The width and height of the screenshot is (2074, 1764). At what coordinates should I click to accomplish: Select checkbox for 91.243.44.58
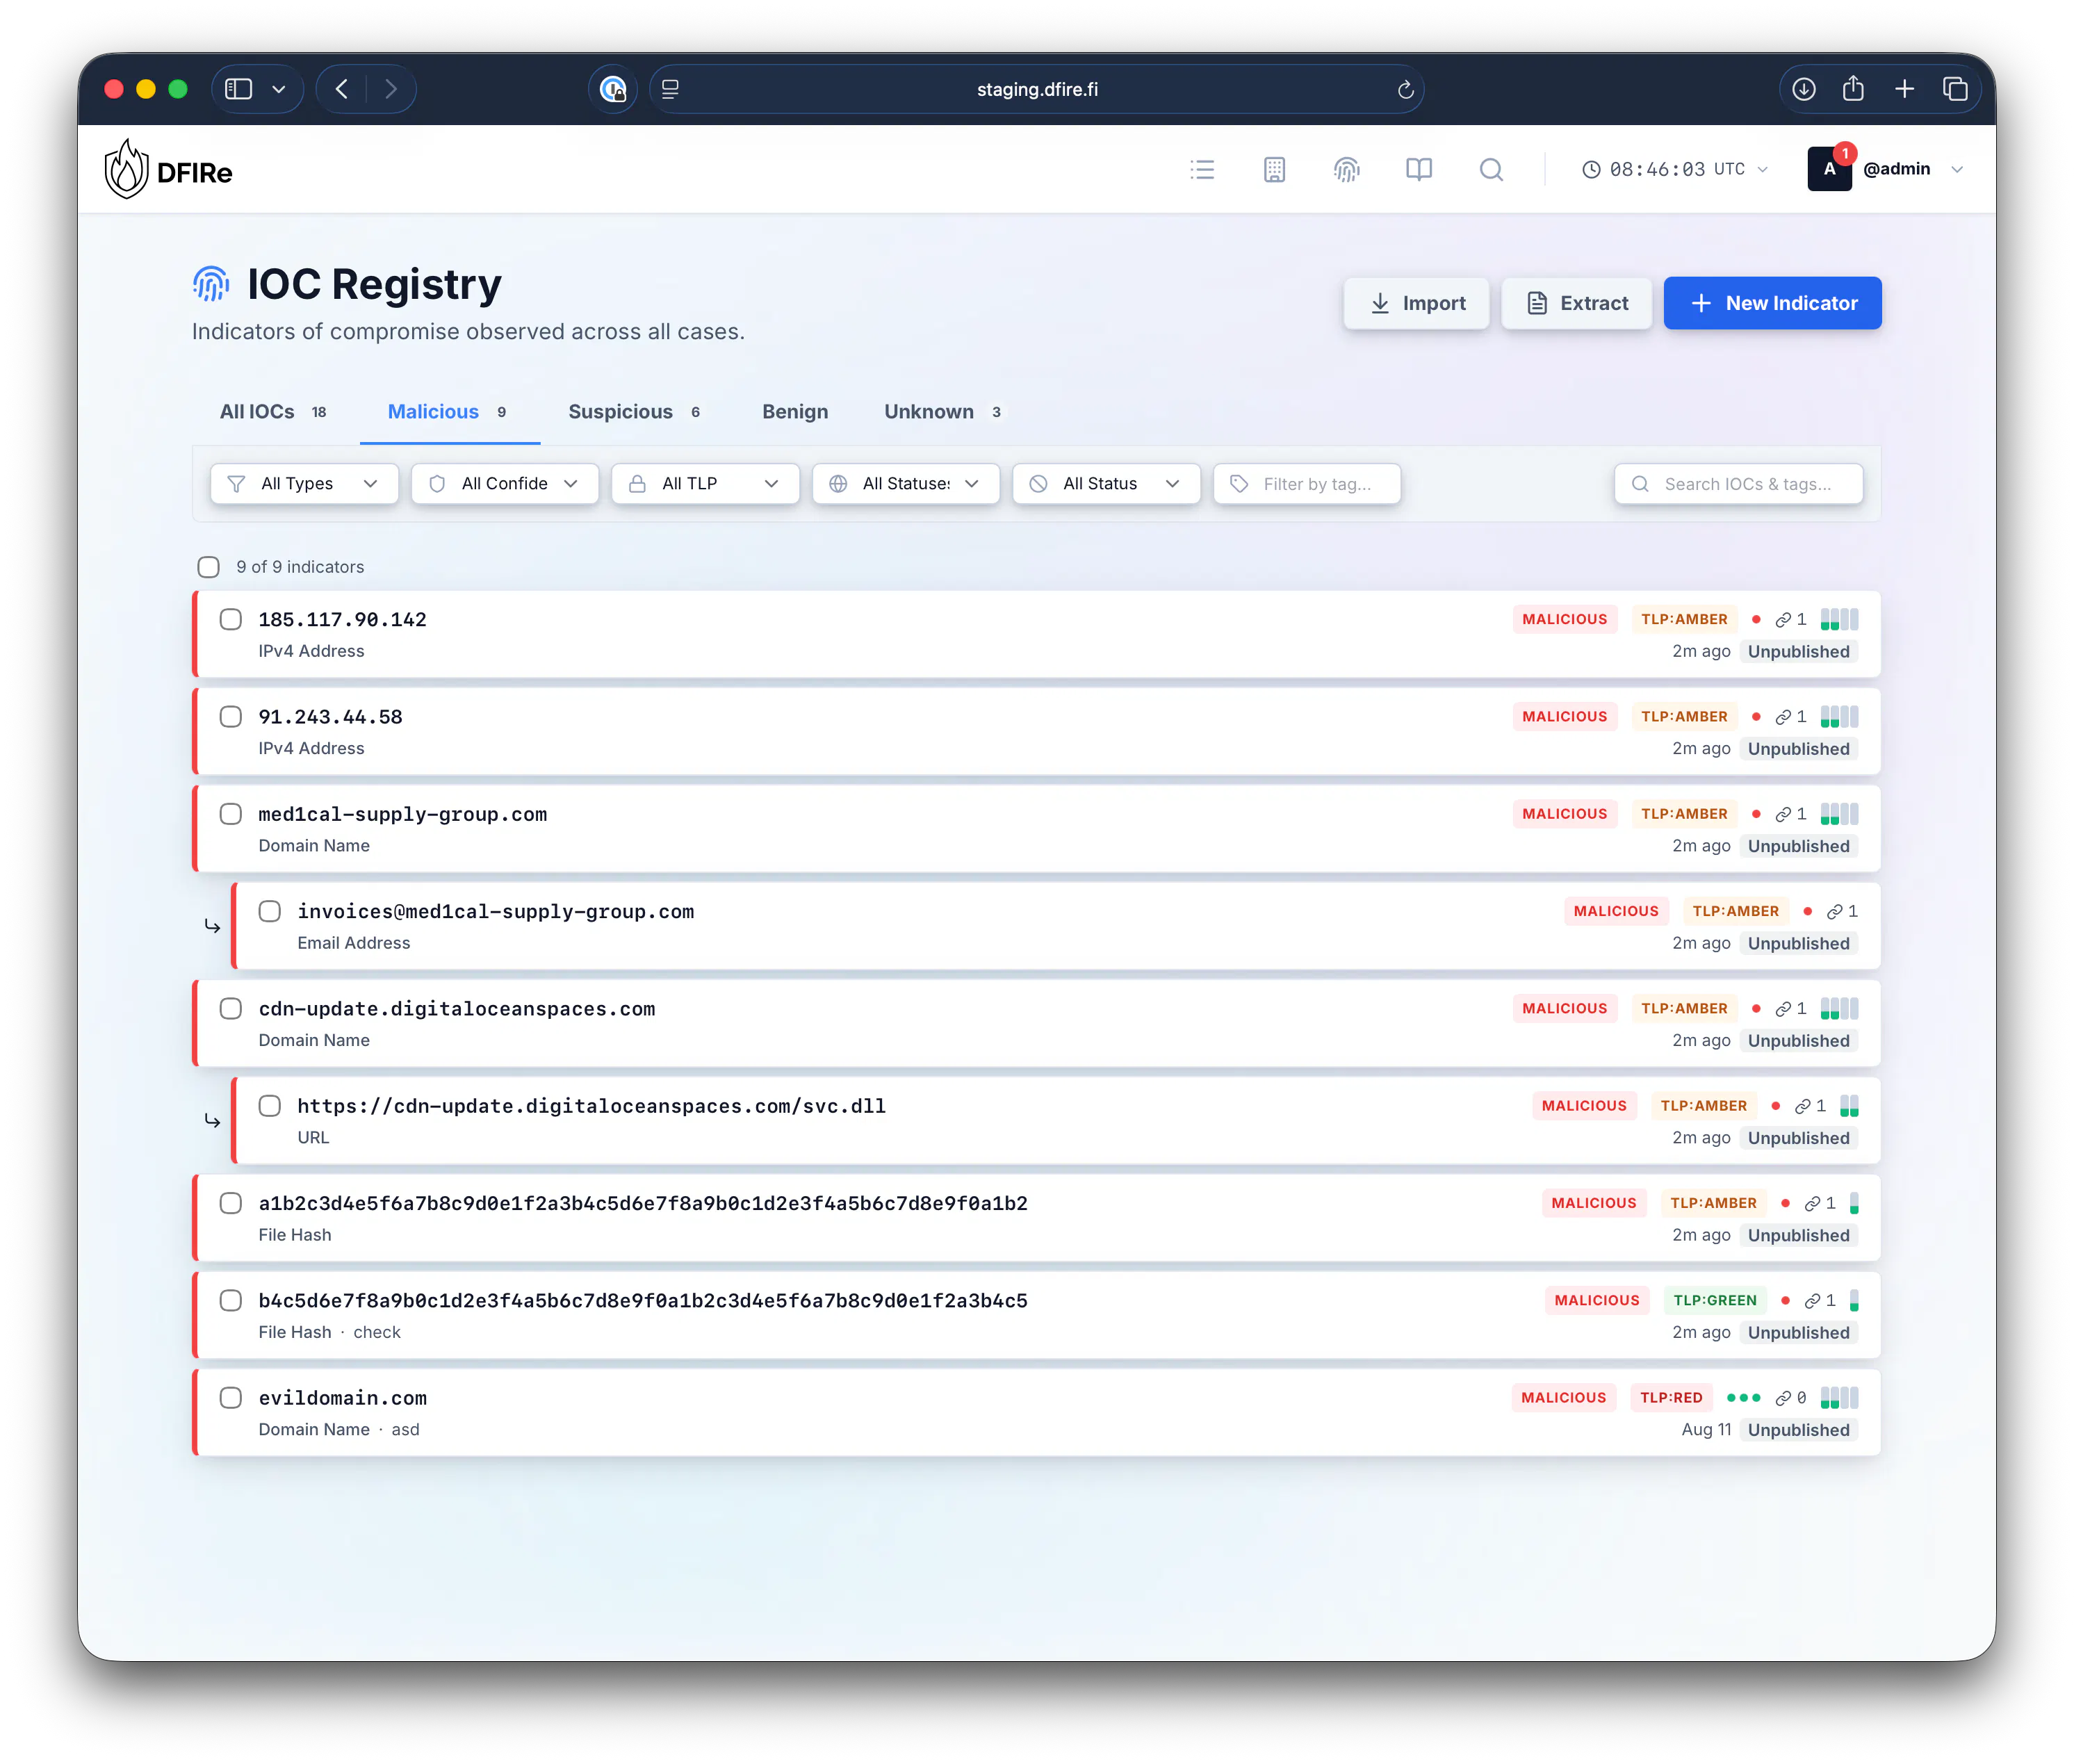point(231,716)
